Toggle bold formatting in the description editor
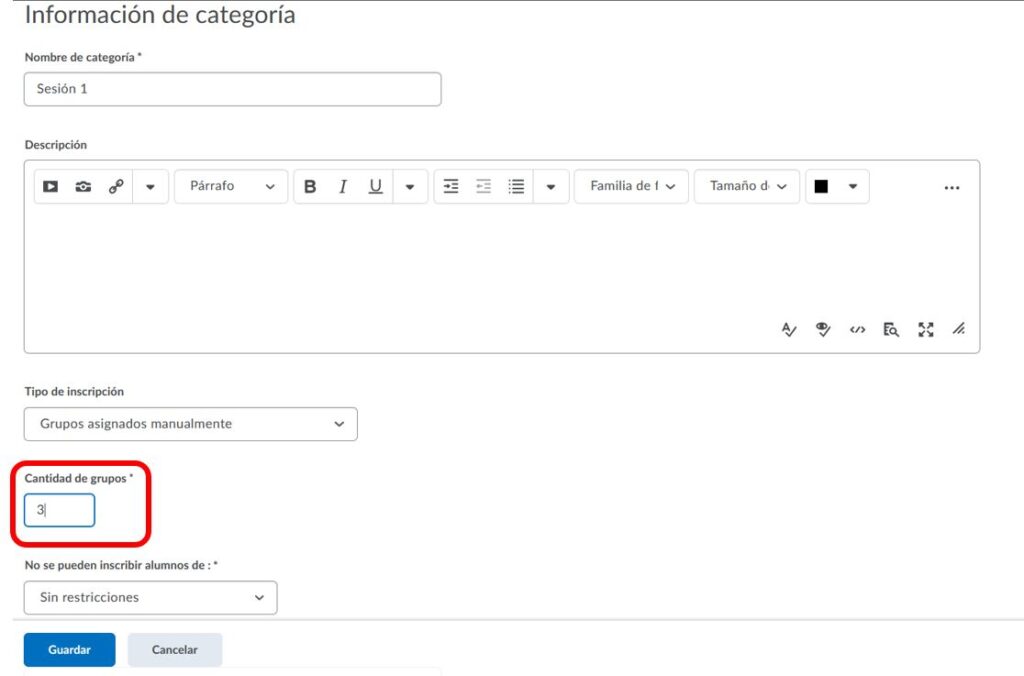Viewport: 1024px width, 676px height. [x=310, y=187]
